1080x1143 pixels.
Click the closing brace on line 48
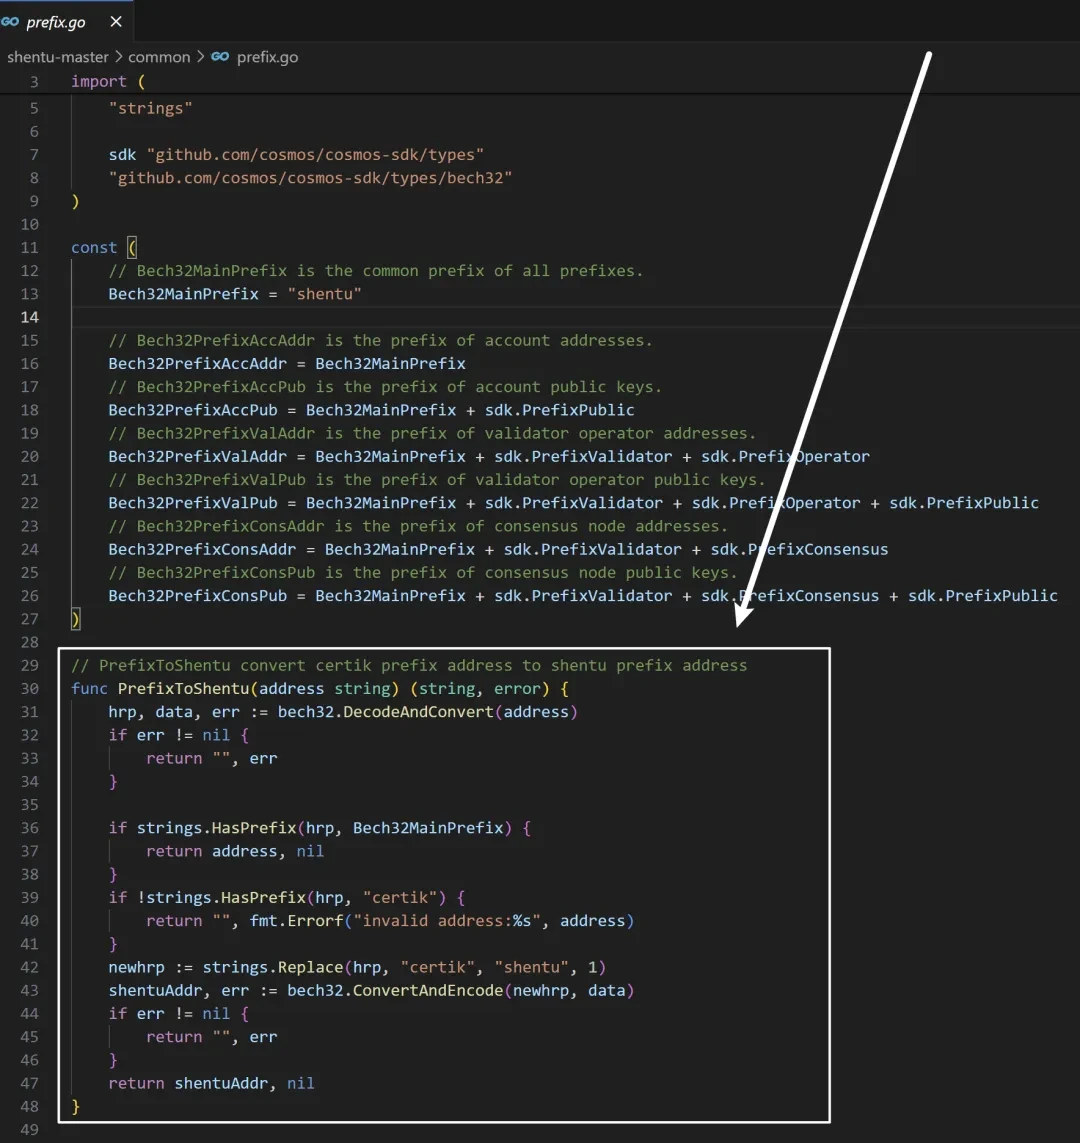pos(75,1106)
